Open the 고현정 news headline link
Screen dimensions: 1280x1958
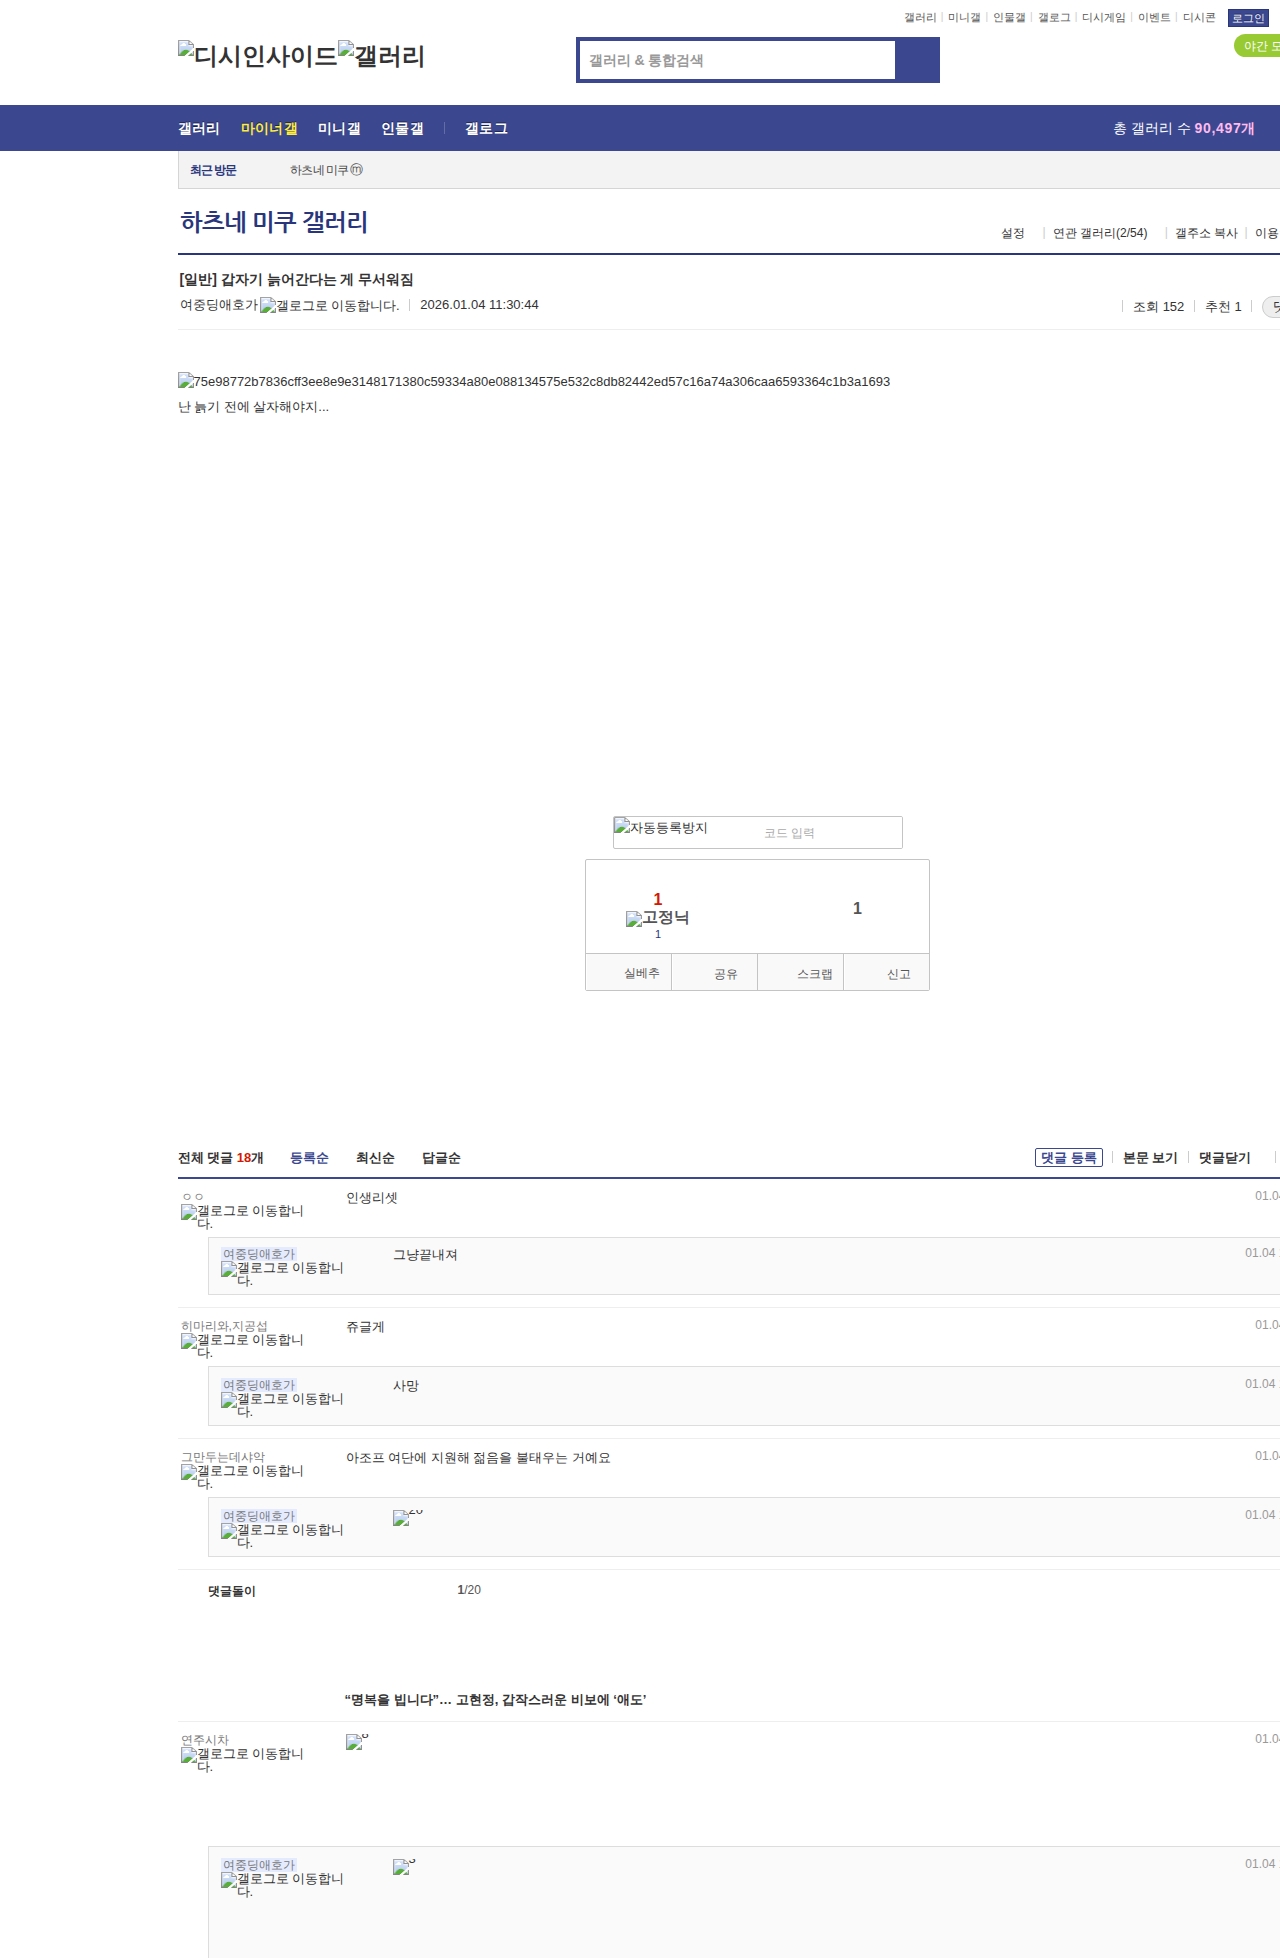pos(495,1700)
